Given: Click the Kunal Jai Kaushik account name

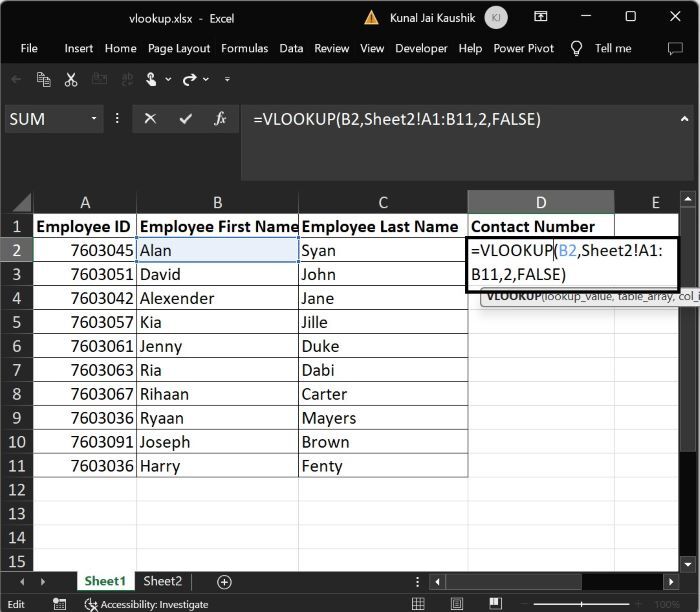Looking at the screenshot, I should (432, 18).
